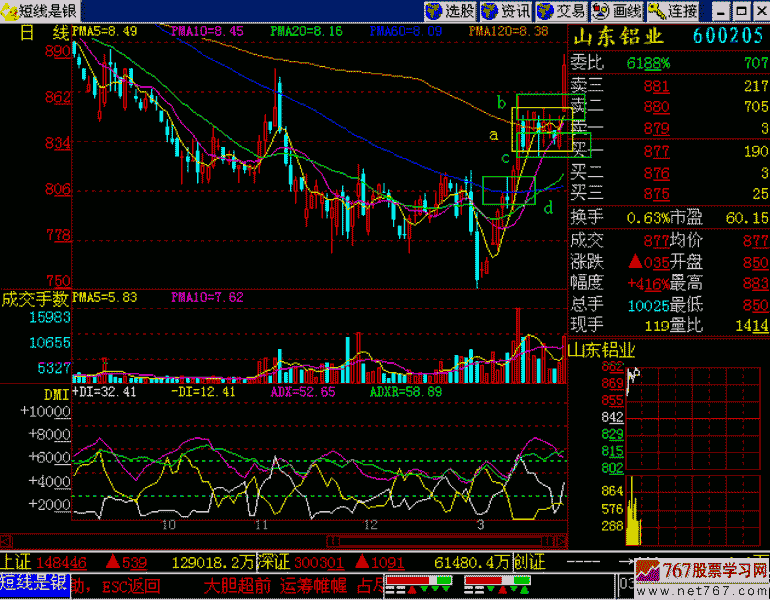Click the app logo in the title bar
The height and width of the screenshot is (600, 770).
click(10, 11)
